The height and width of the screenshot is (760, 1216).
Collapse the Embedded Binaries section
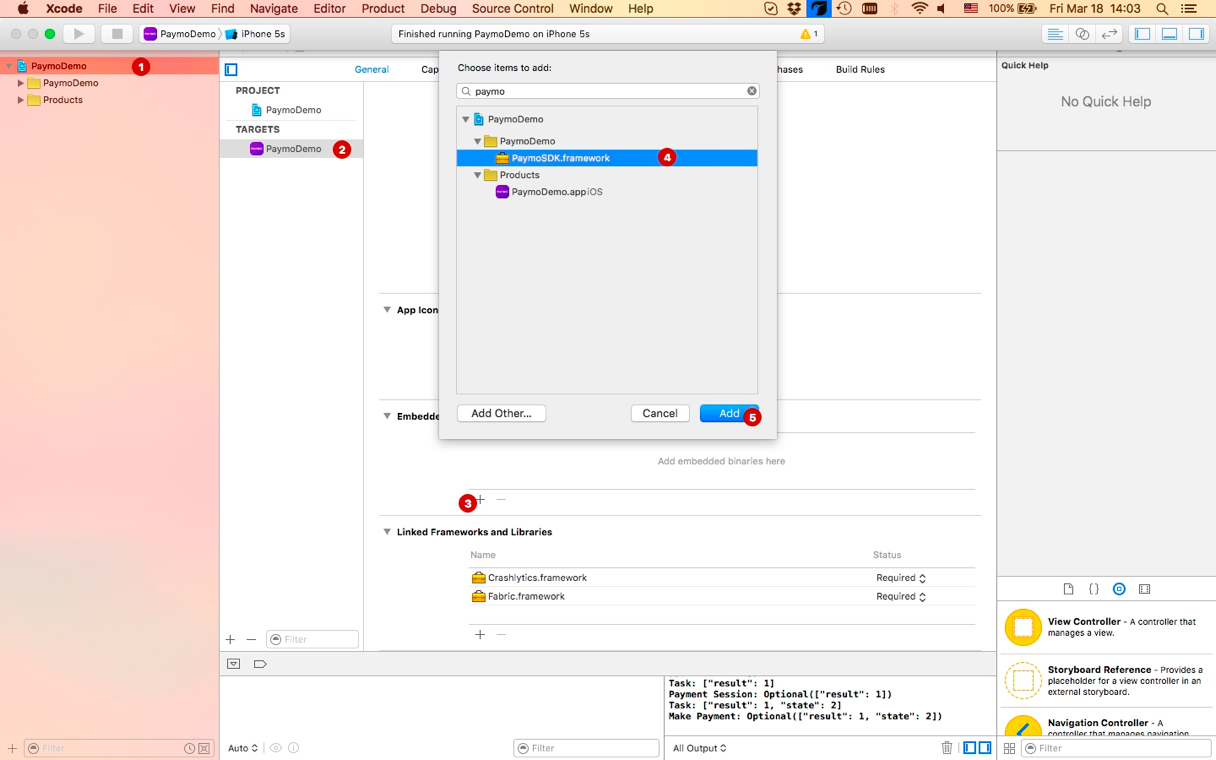[x=387, y=416]
